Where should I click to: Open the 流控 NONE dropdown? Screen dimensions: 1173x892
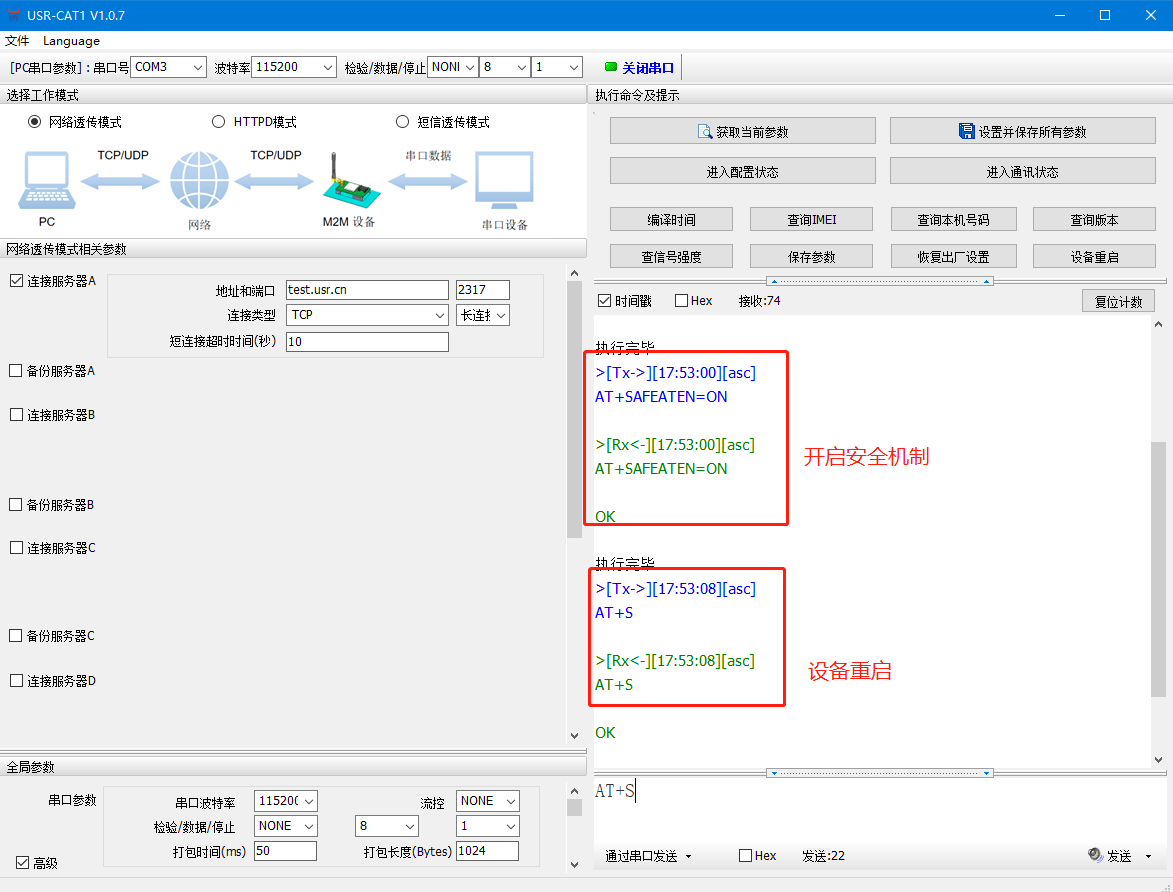pos(488,801)
